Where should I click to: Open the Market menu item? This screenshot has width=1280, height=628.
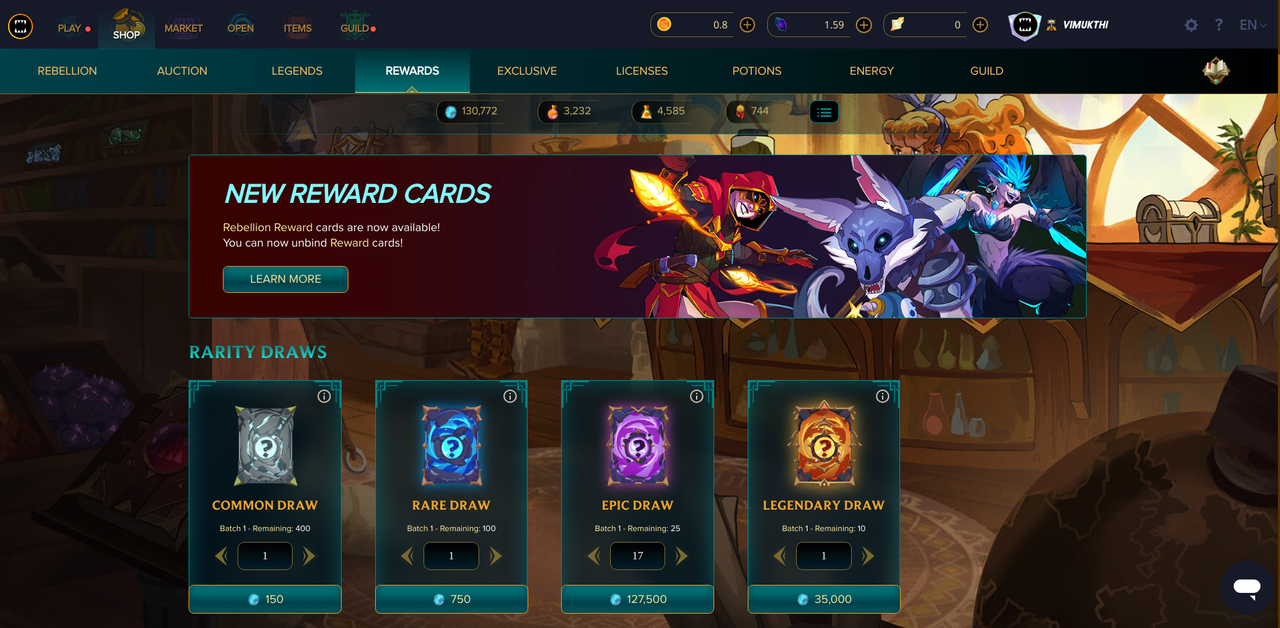[183, 28]
